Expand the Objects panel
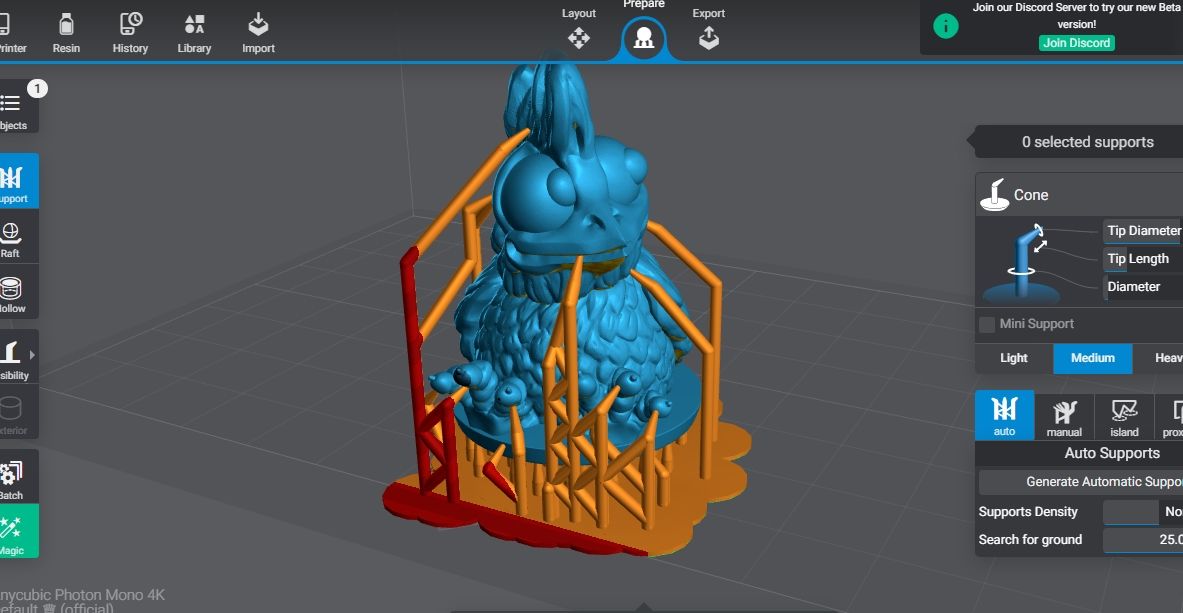1183x613 pixels. tap(14, 110)
